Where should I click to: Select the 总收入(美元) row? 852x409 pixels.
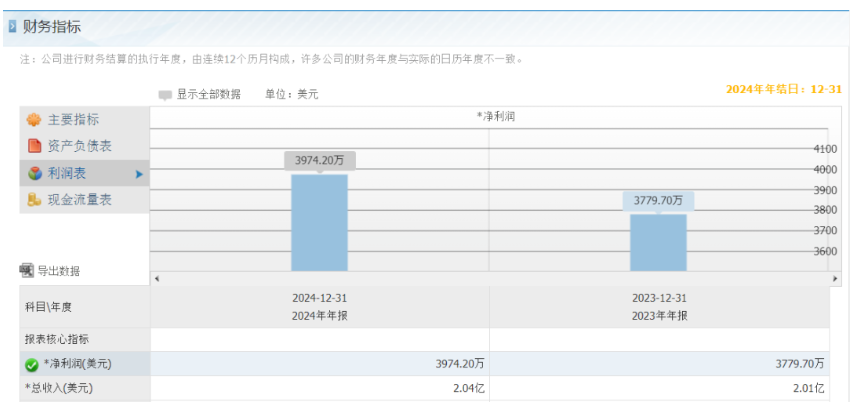(x=424, y=388)
